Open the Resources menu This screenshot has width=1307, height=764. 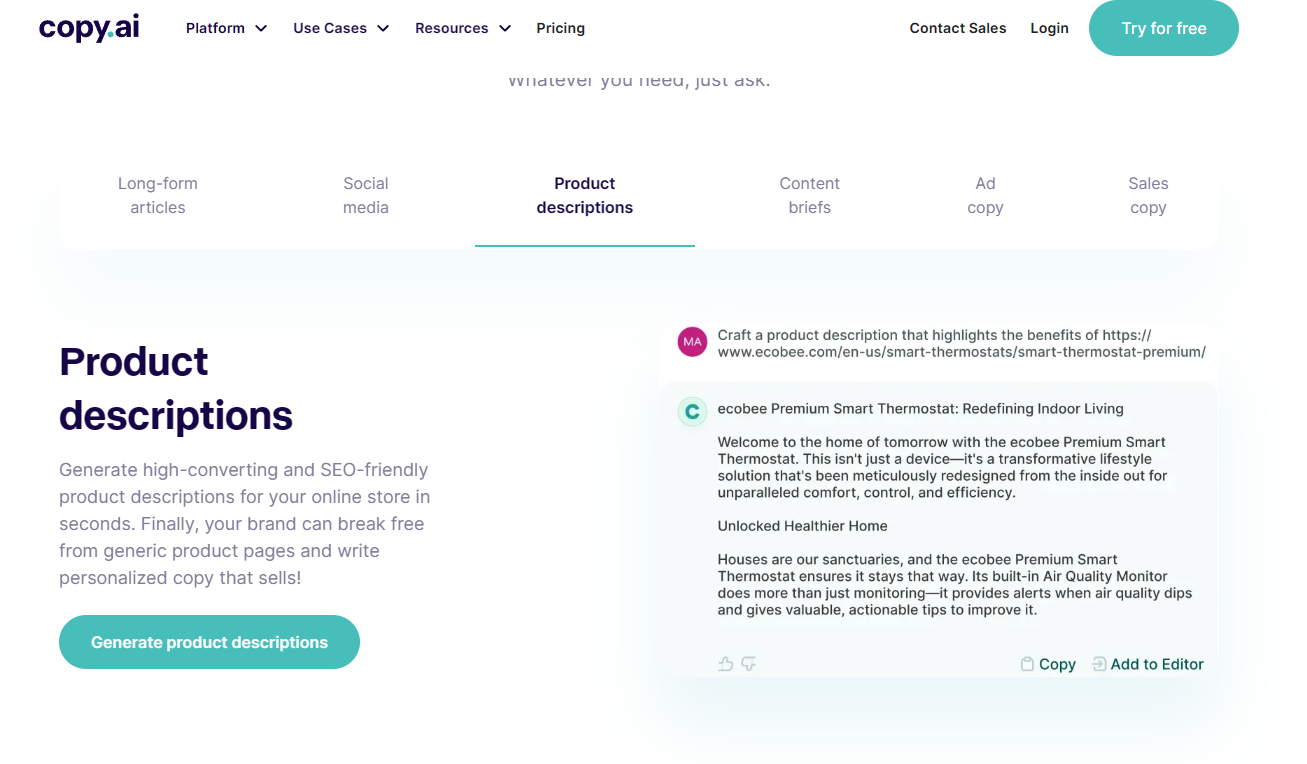point(463,28)
